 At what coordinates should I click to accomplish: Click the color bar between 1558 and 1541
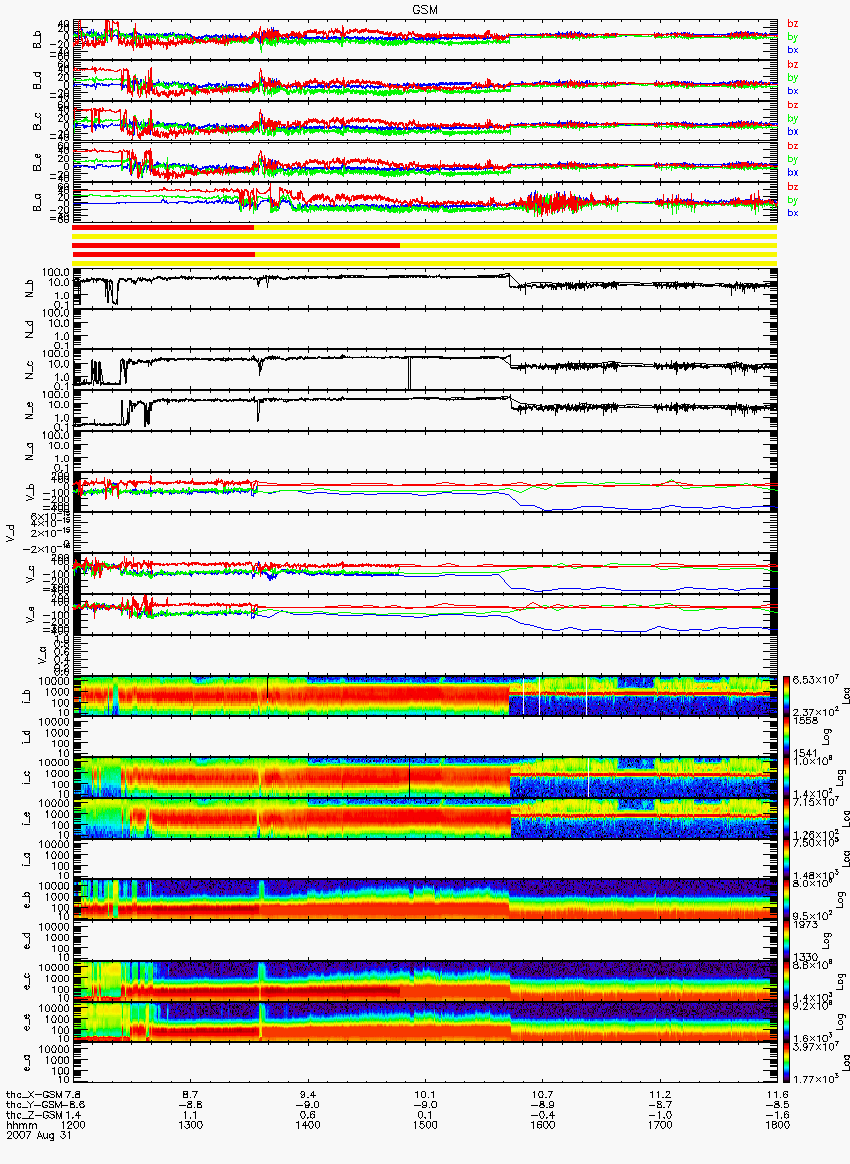[785, 736]
